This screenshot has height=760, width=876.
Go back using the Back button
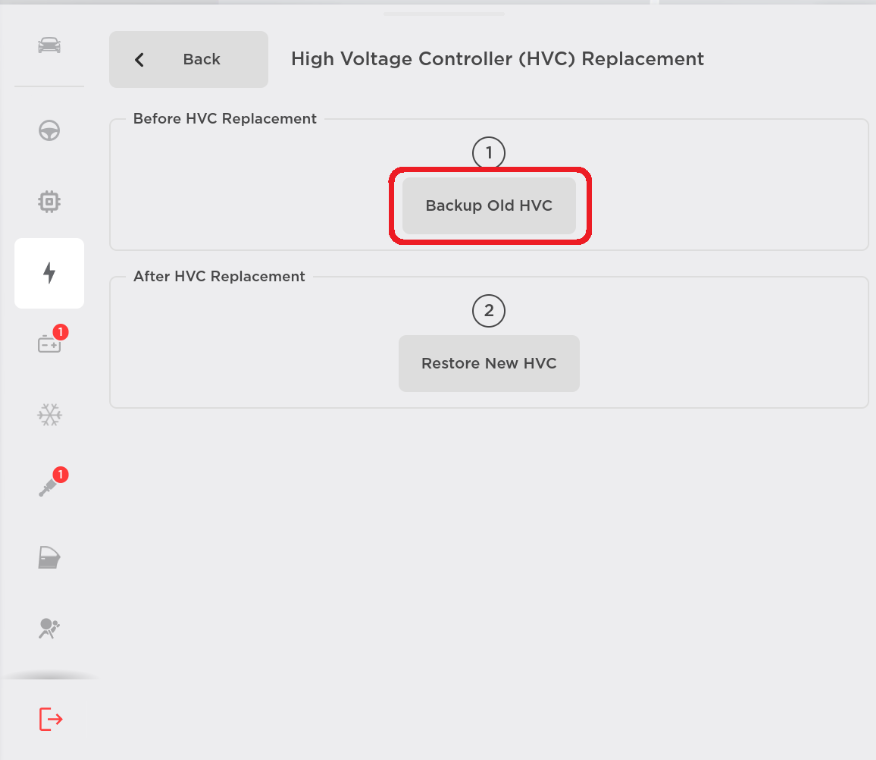click(188, 59)
